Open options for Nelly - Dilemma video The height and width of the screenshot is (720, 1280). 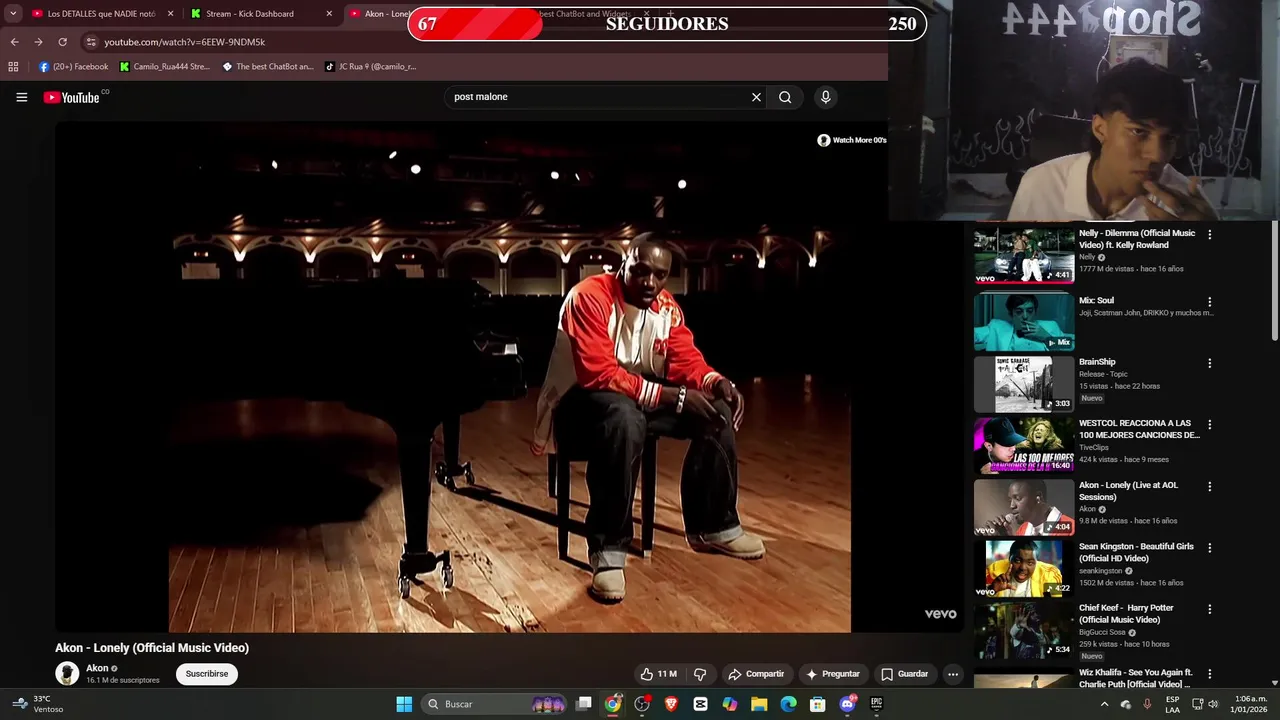pyautogui.click(x=1209, y=235)
